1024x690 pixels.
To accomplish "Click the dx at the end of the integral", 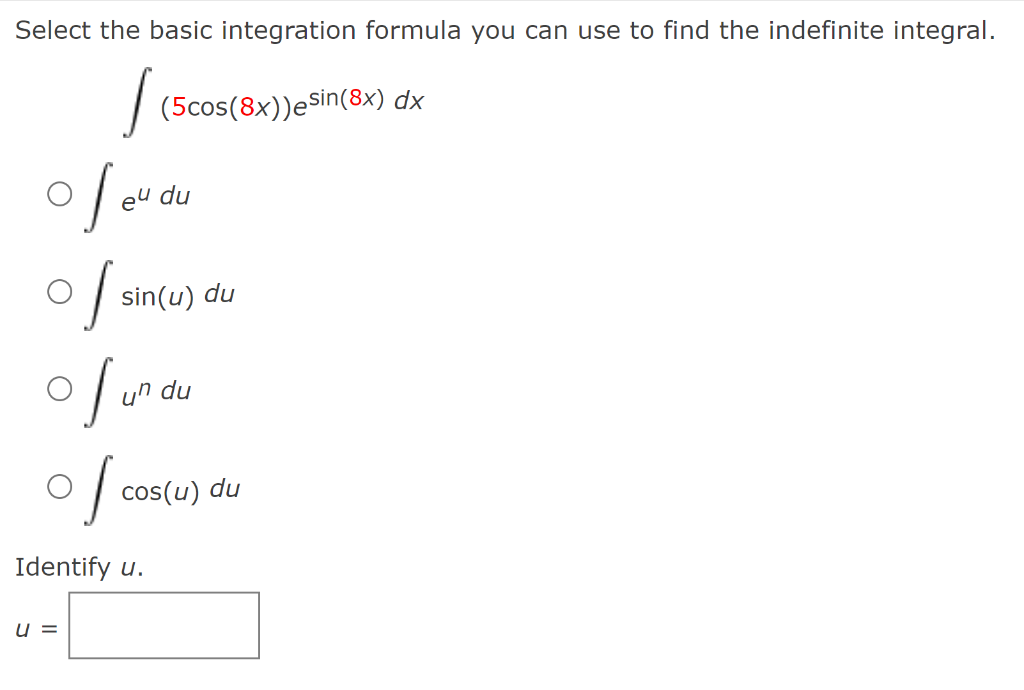I will [x=410, y=99].
